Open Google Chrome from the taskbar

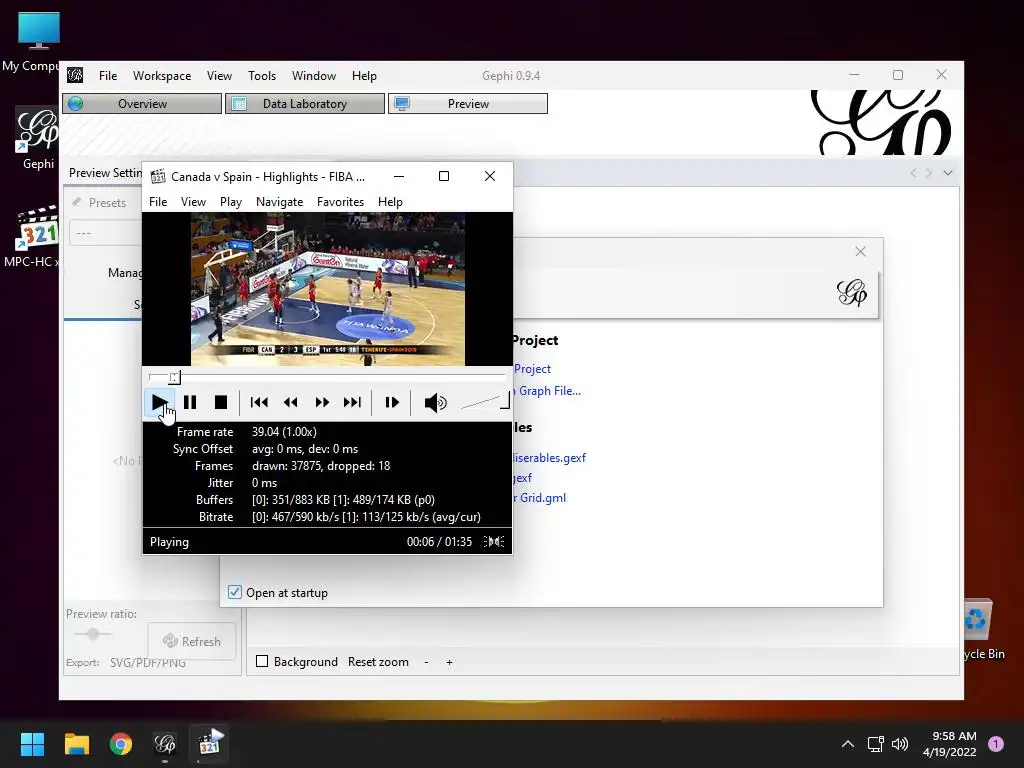pos(121,744)
